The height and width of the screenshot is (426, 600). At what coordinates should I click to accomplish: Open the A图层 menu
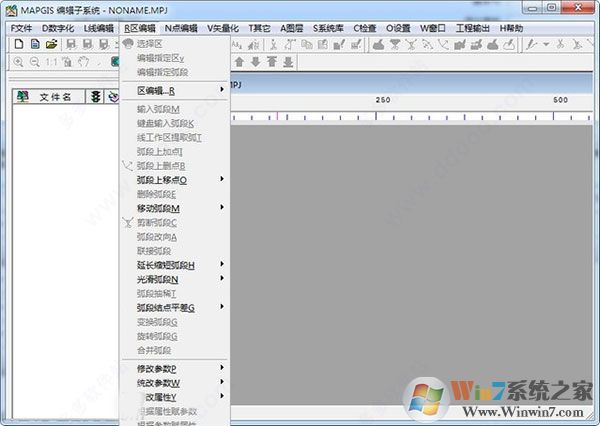click(x=292, y=28)
